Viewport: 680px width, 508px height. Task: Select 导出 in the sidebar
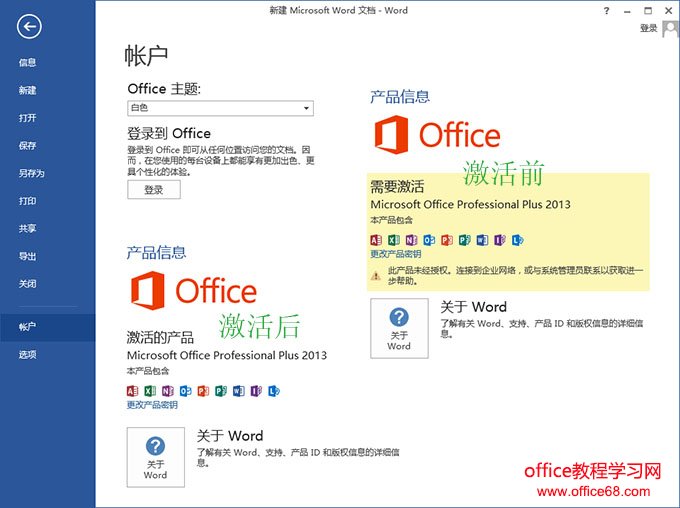tap(27, 256)
